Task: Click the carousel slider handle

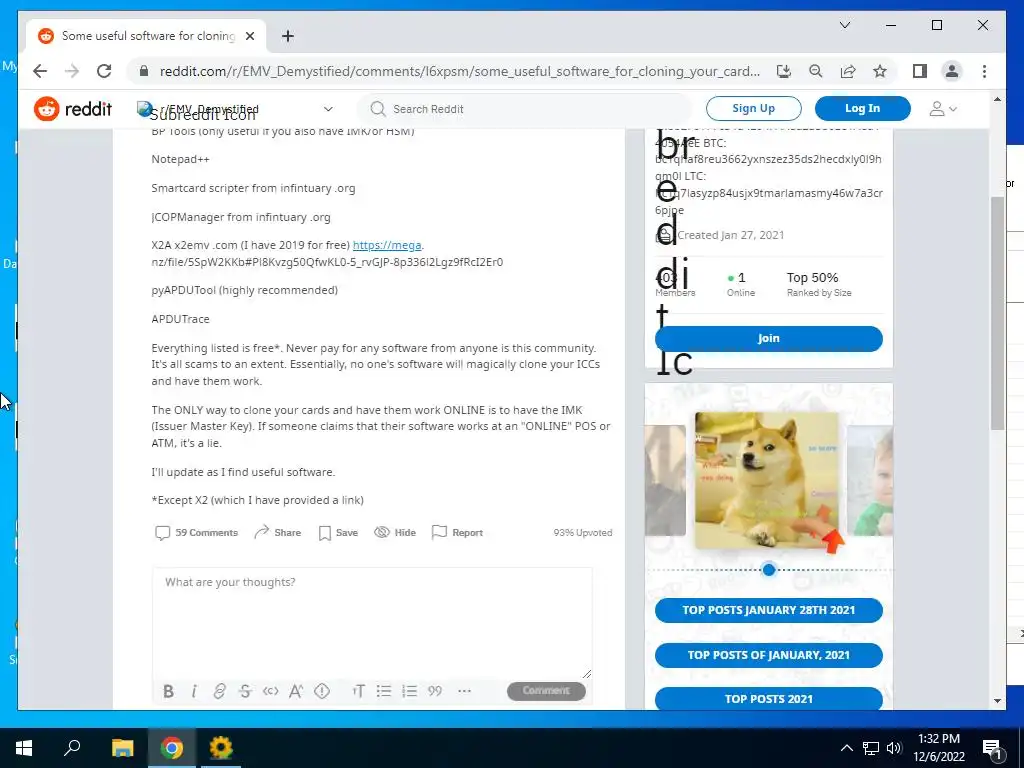Action: point(769,569)
